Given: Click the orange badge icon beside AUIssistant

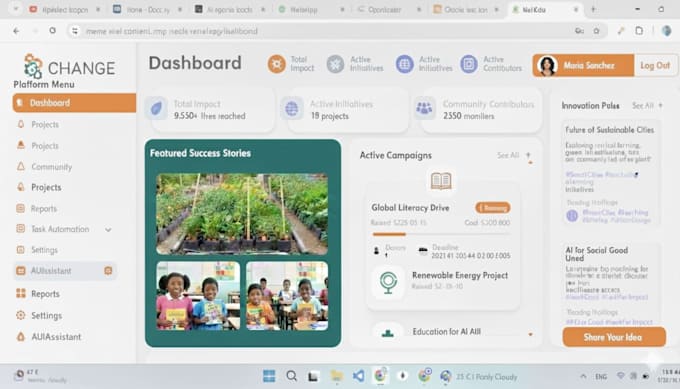Looking at the screenshot, I should click(x=108, y=271).
